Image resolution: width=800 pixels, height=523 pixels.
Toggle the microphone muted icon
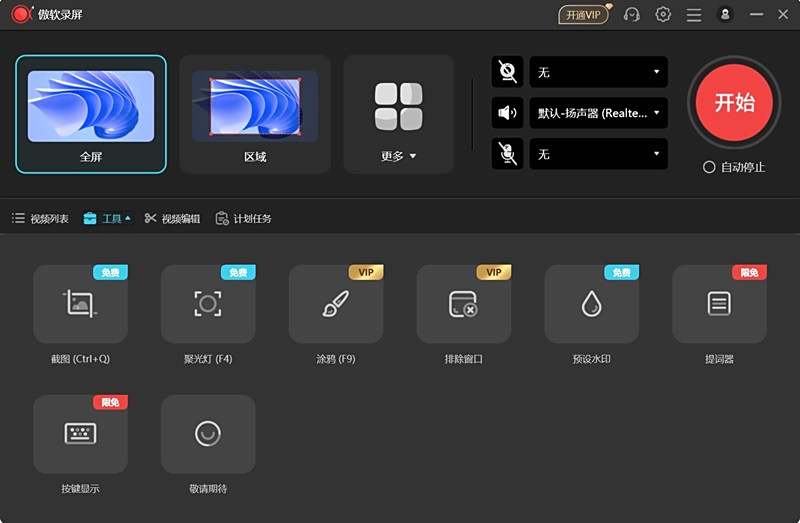pyautogui.click(x=508, y=154)
